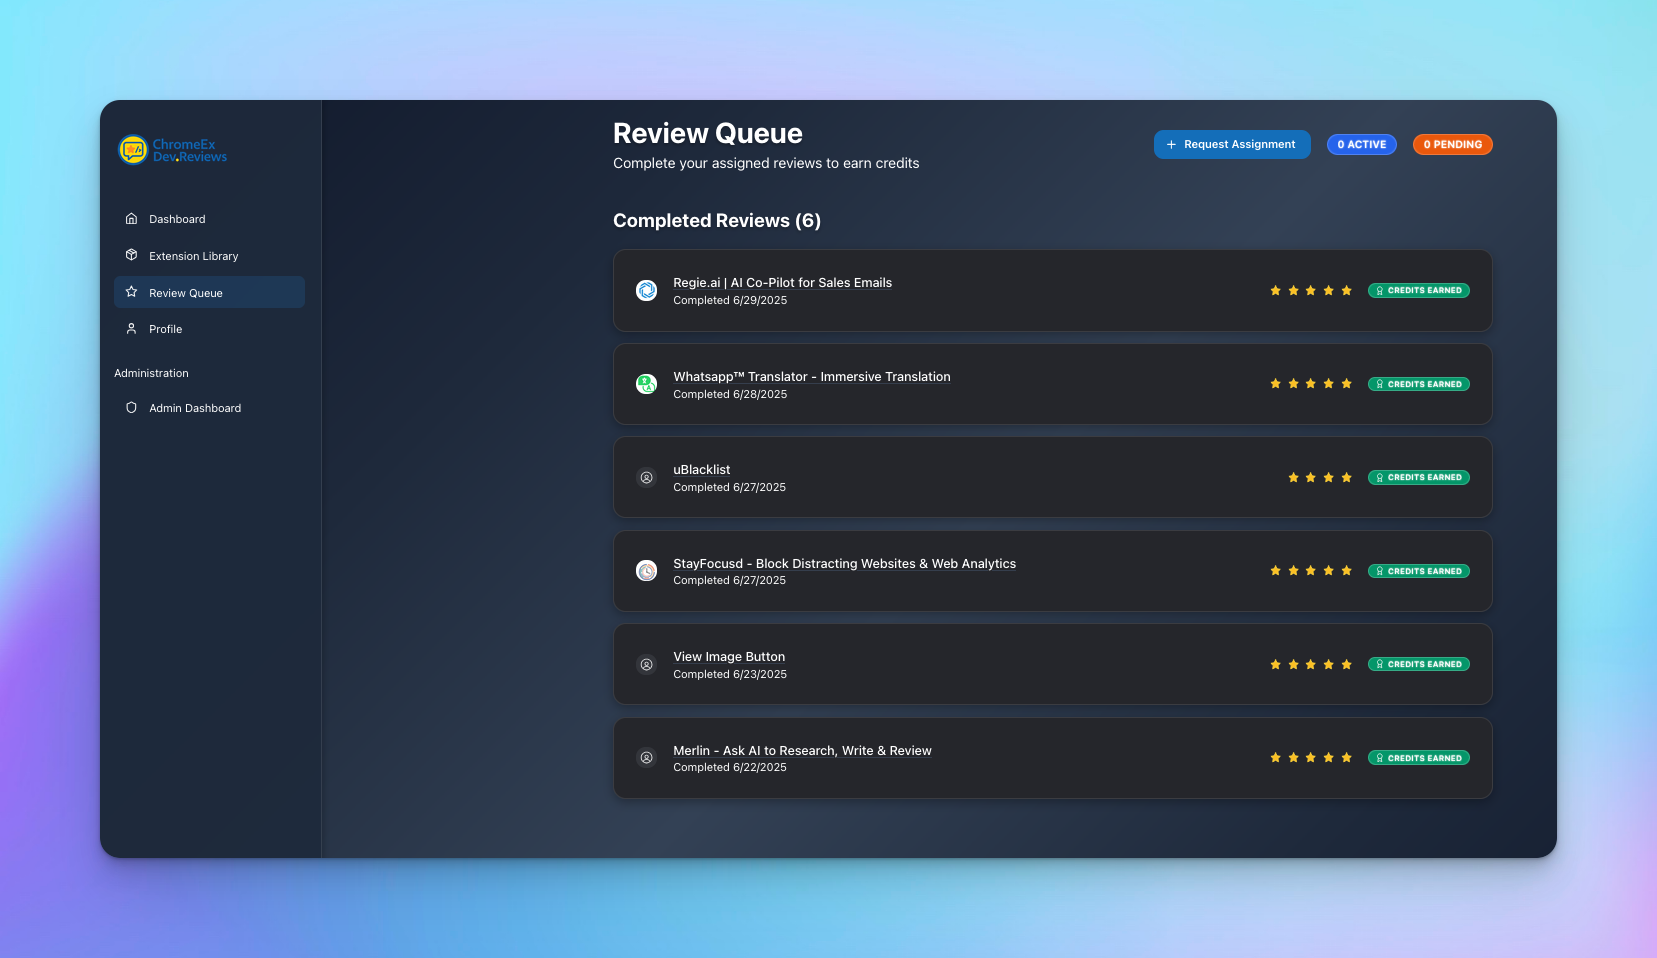The width and height of the screenshot is (1657, 958).
Task: Click the Request Assignment button
Action: click(x=1232, y=145)
